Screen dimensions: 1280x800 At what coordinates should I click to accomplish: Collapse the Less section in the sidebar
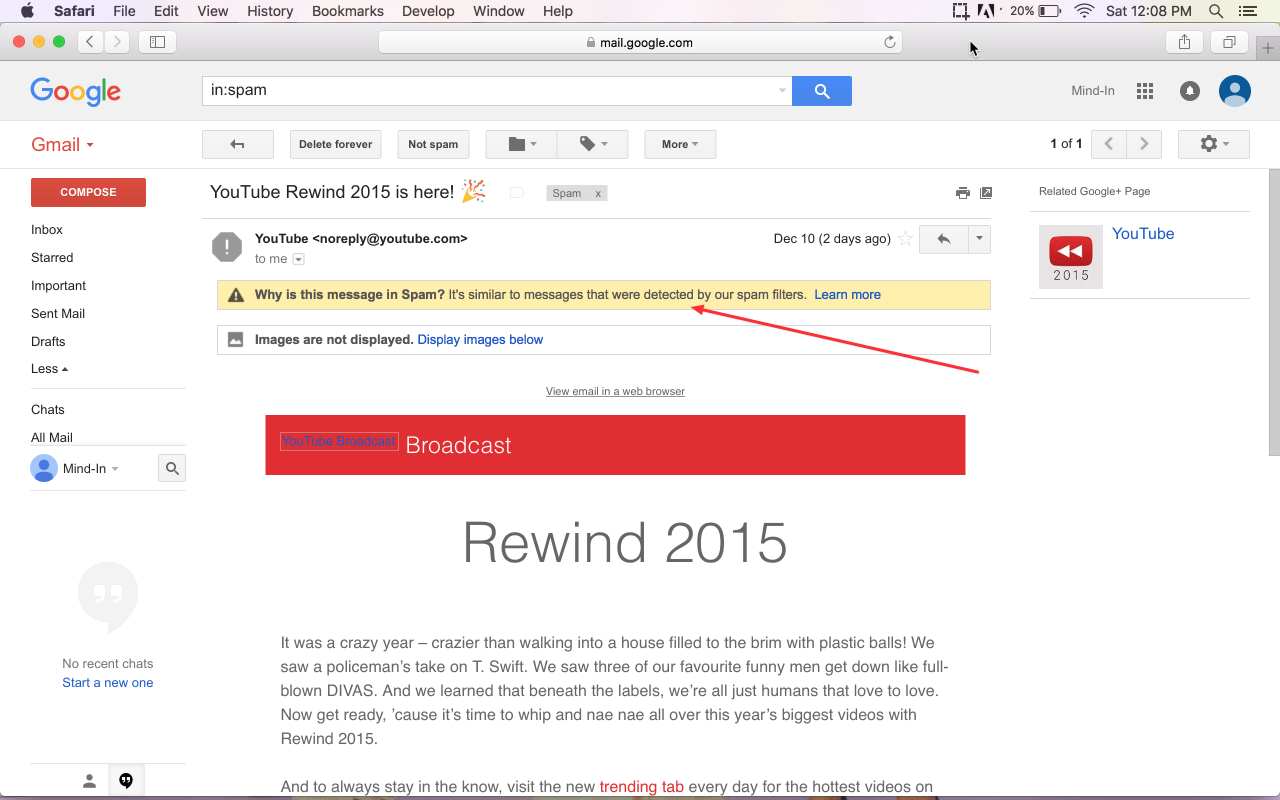coord(48,368)
